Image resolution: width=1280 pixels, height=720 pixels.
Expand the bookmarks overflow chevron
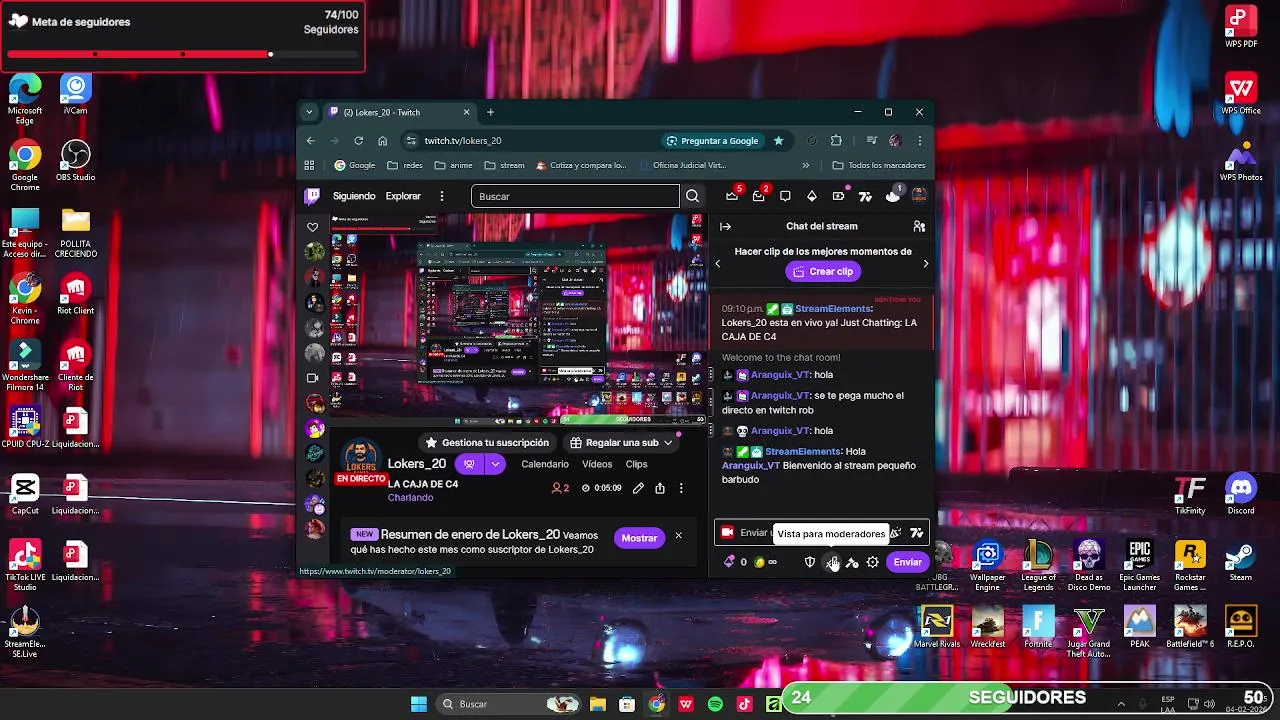[x=806, y=165]
